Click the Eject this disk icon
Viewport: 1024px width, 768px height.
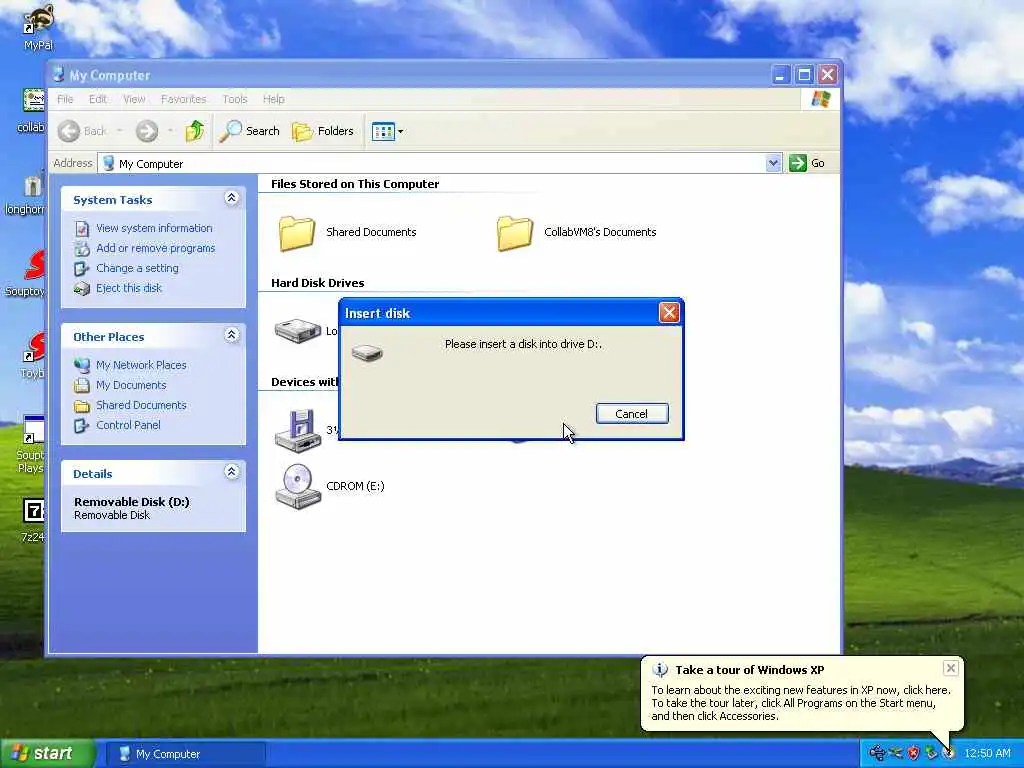point(82,289)
